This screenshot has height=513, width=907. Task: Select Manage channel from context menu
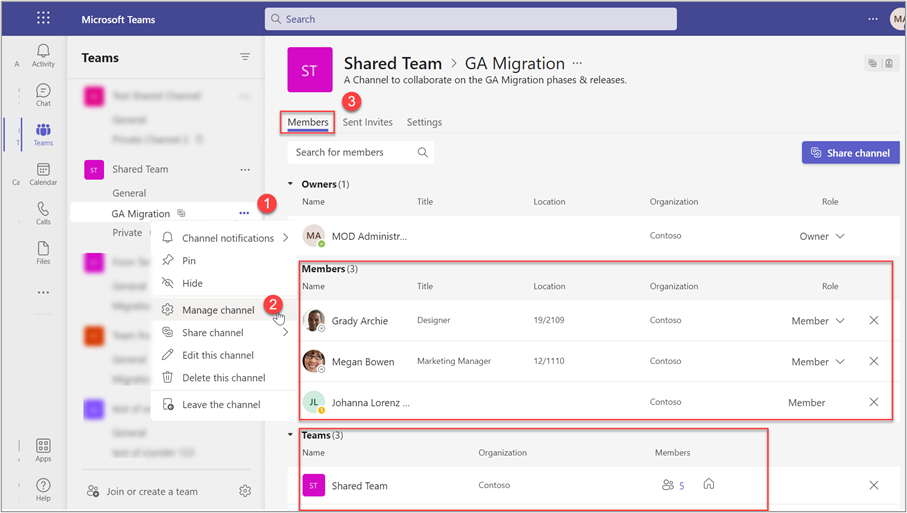click(218, 310)
